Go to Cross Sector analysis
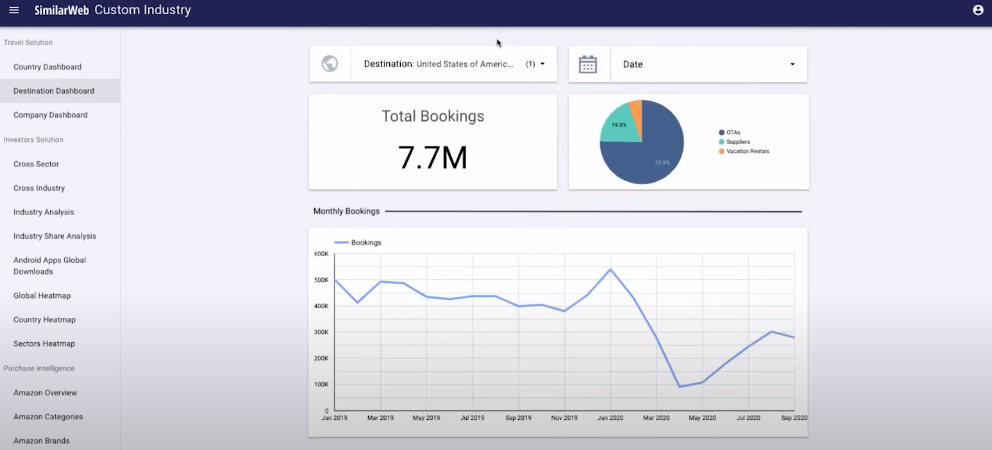Screen dimensions: 992x450 pos(36,164)
